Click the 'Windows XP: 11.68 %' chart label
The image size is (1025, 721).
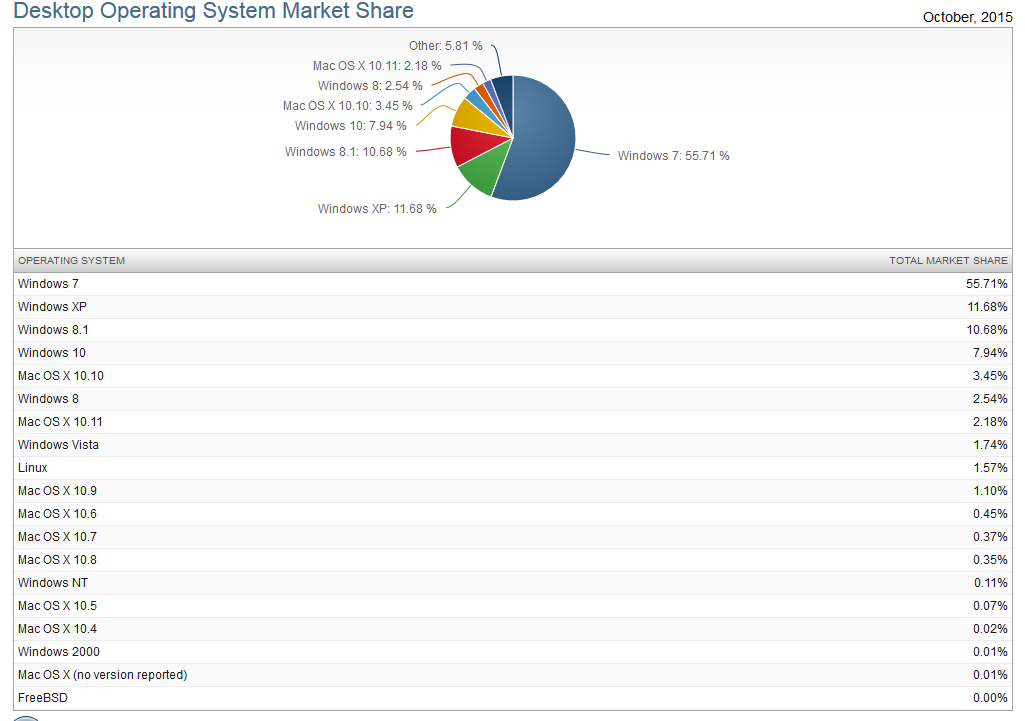[x=377, y=209]
